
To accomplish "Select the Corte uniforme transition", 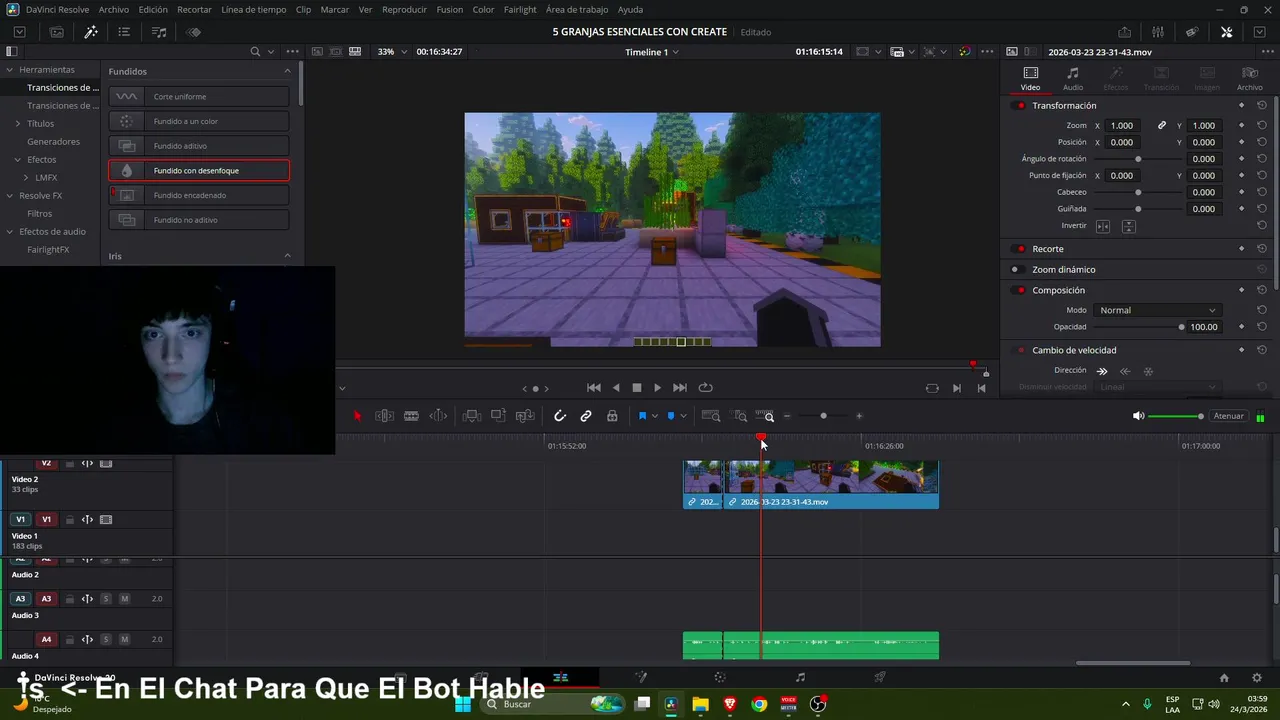I will (199, 97).
